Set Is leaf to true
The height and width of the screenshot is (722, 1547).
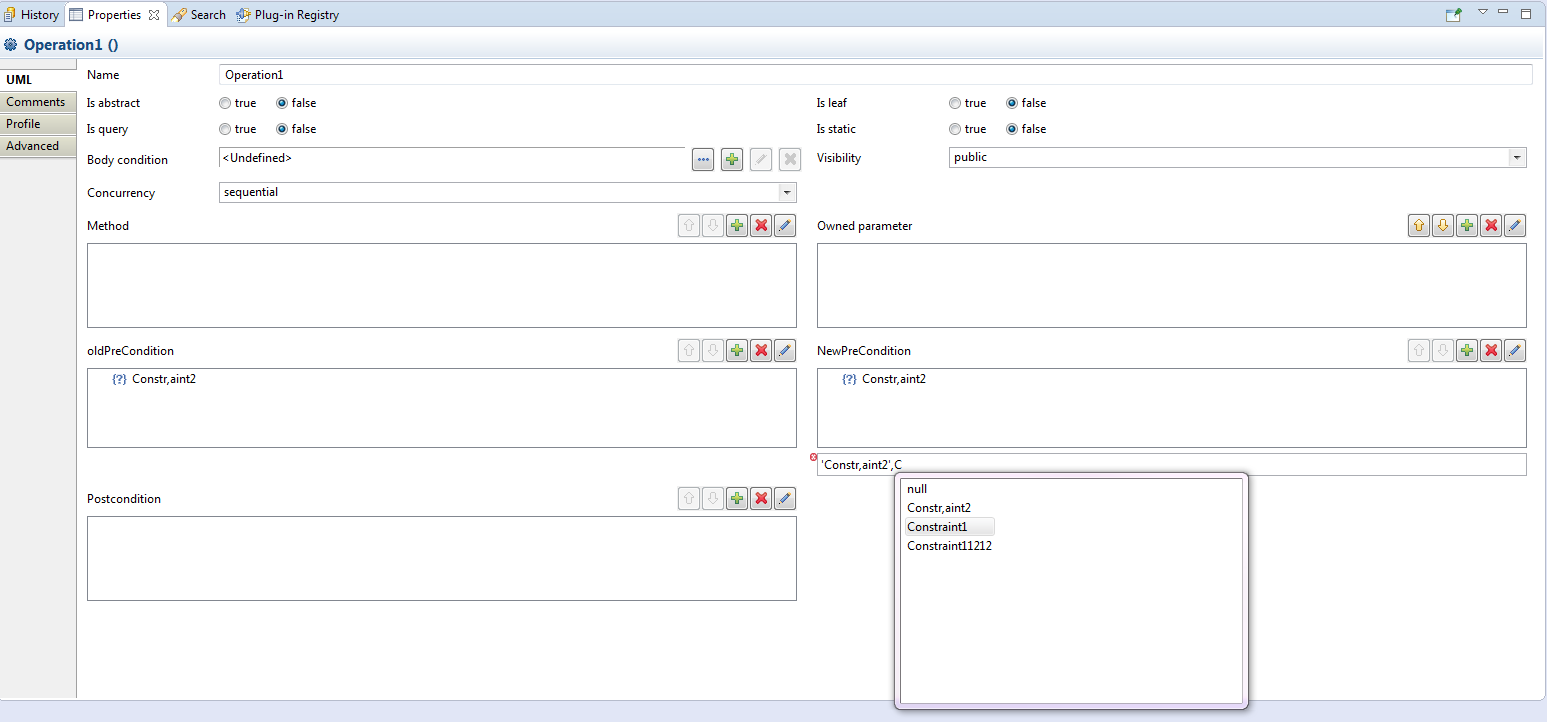[x=955, y=103]
